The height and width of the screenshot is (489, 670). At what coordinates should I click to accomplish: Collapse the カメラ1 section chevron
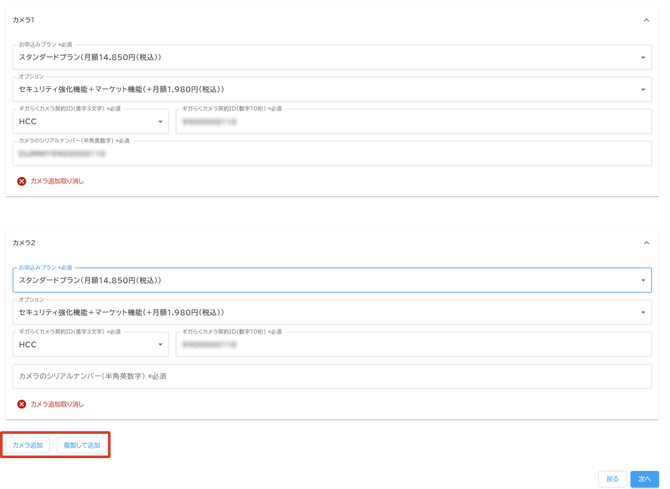tap(646, 20)
